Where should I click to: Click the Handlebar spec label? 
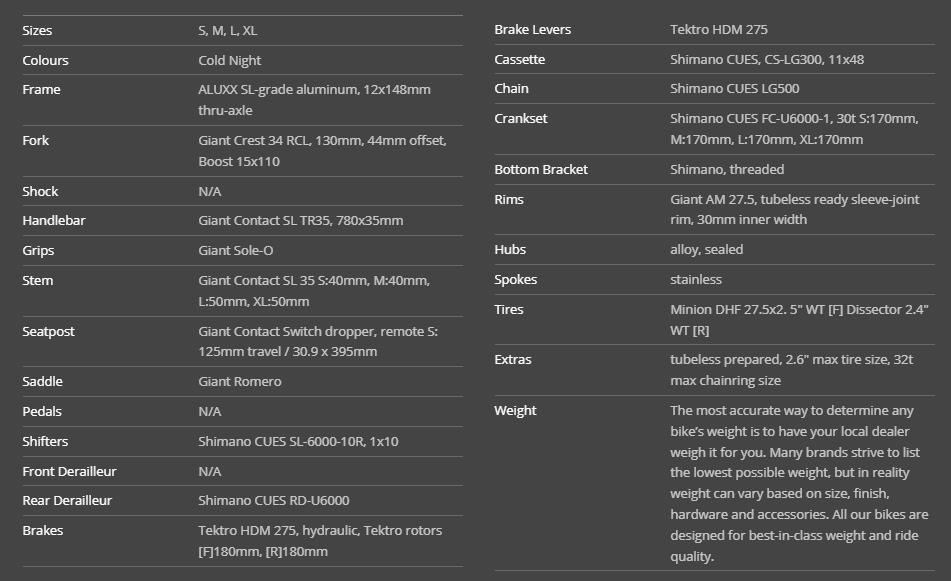point(54,221)
